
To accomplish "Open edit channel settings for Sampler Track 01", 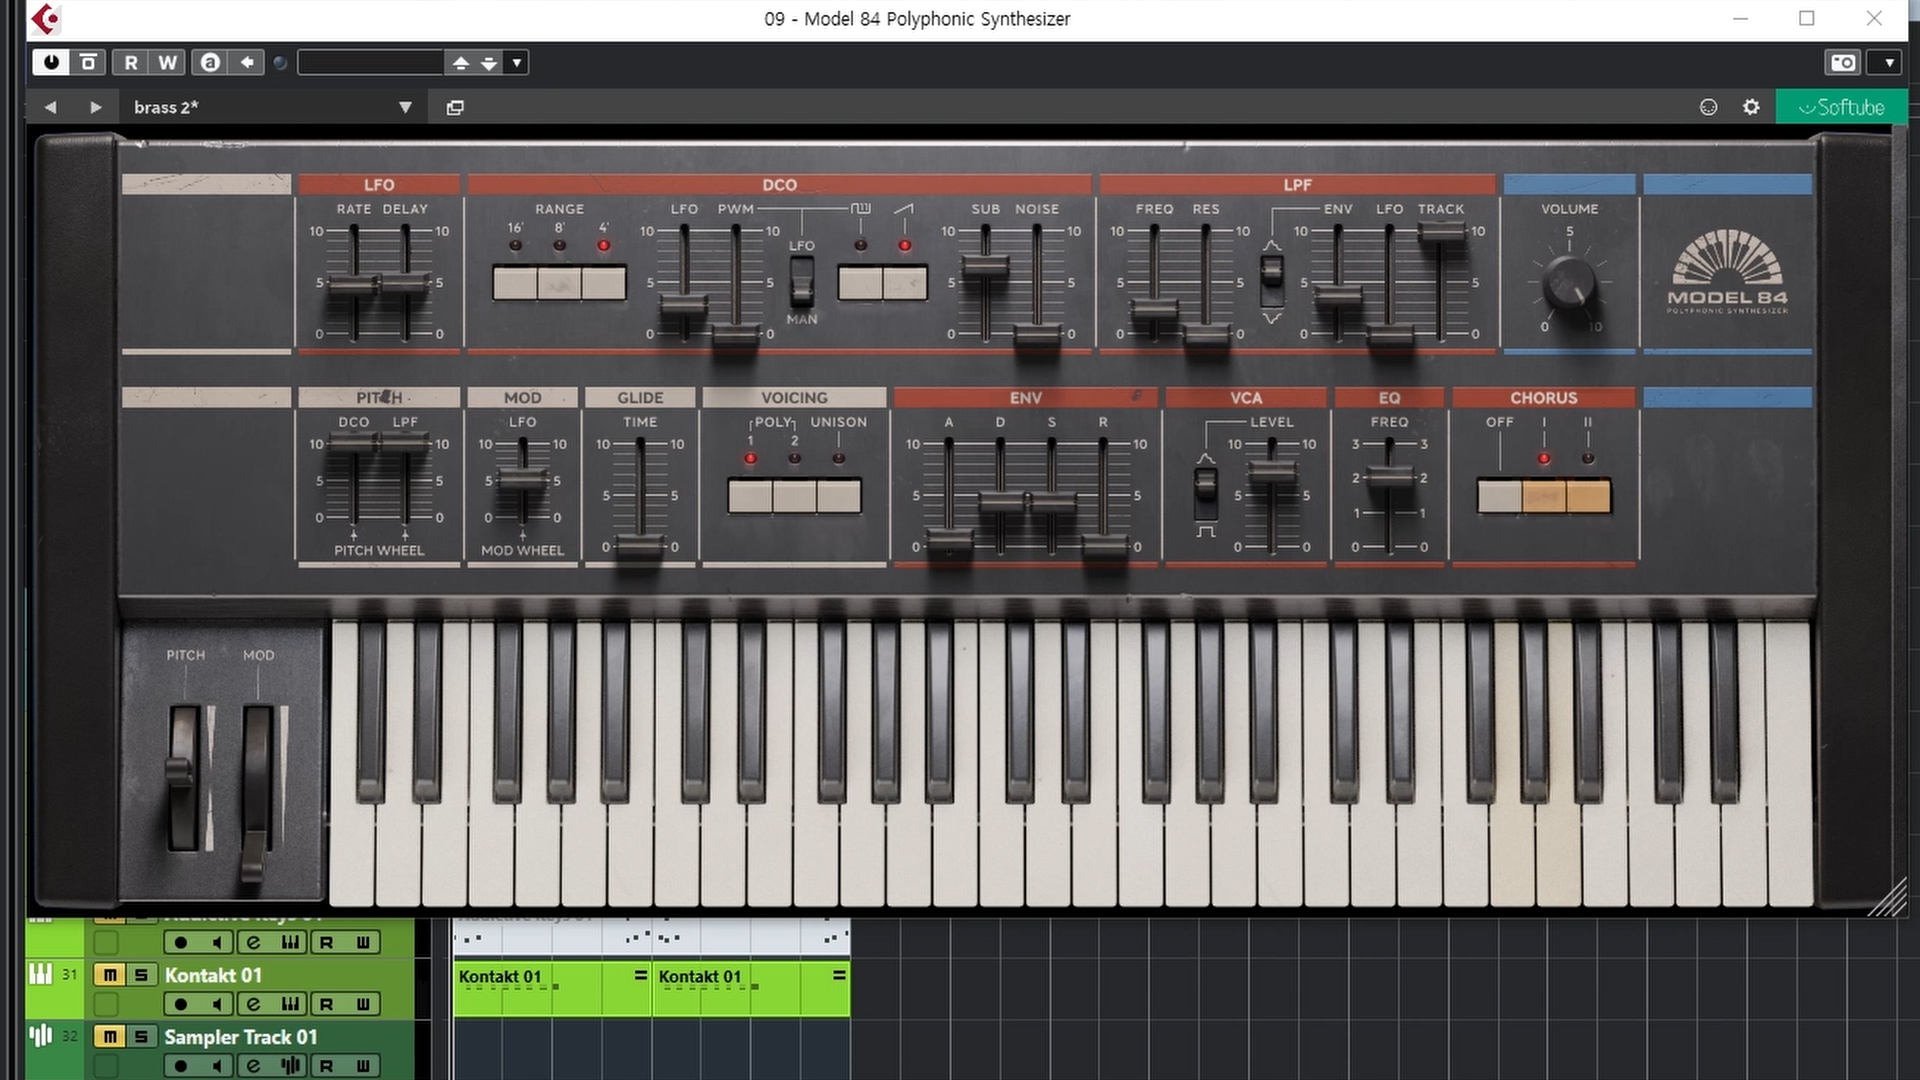I will point(253,1066).
